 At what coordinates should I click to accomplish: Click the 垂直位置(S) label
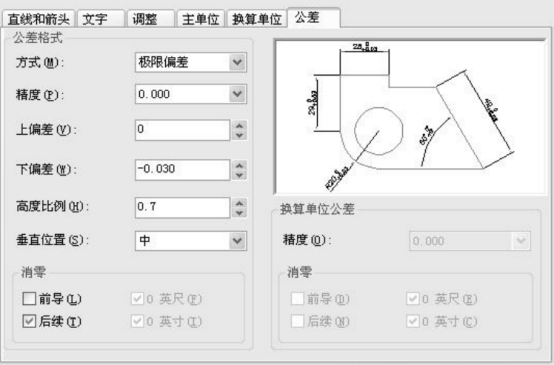click(x=52, y=240)
